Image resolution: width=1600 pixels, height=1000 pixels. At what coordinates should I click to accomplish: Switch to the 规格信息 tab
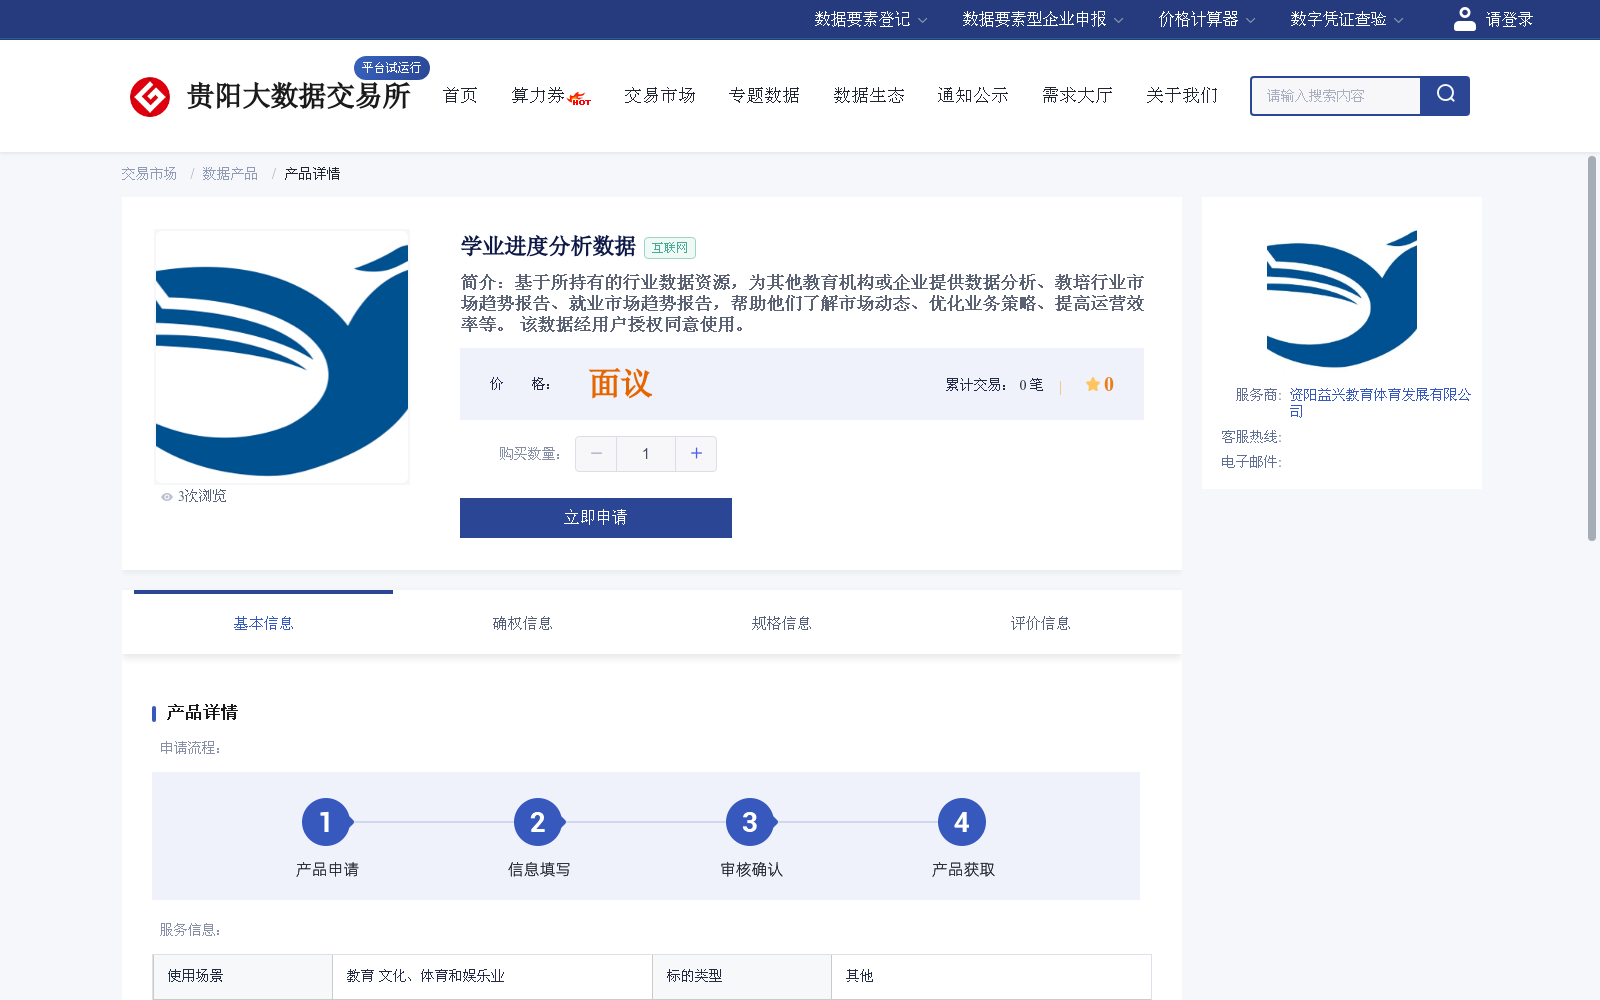coord(781,623)
